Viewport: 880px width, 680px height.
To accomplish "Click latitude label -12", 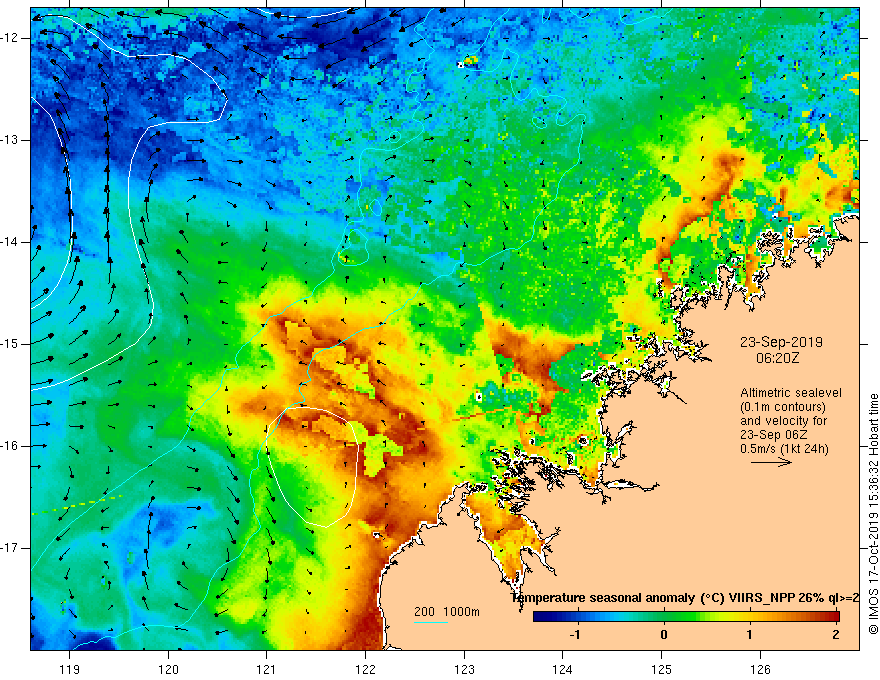I will coord(11,38).
